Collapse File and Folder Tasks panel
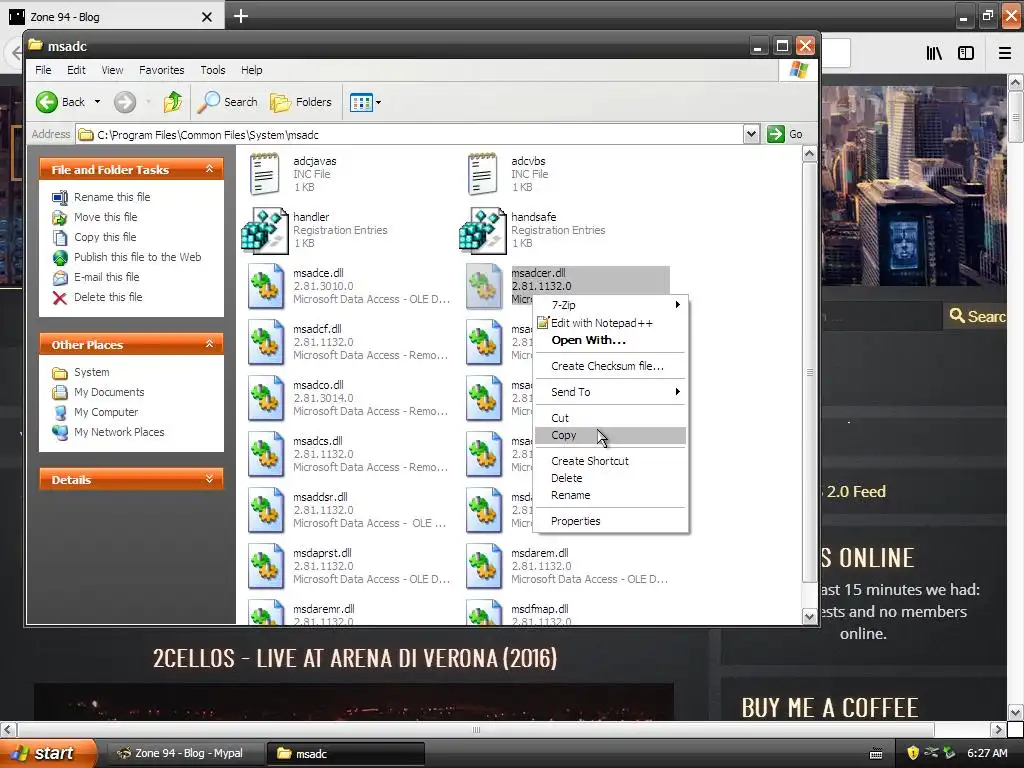The width and height of the screenshot is (1024, 768). pyautogui.click(x=209, y=169)
